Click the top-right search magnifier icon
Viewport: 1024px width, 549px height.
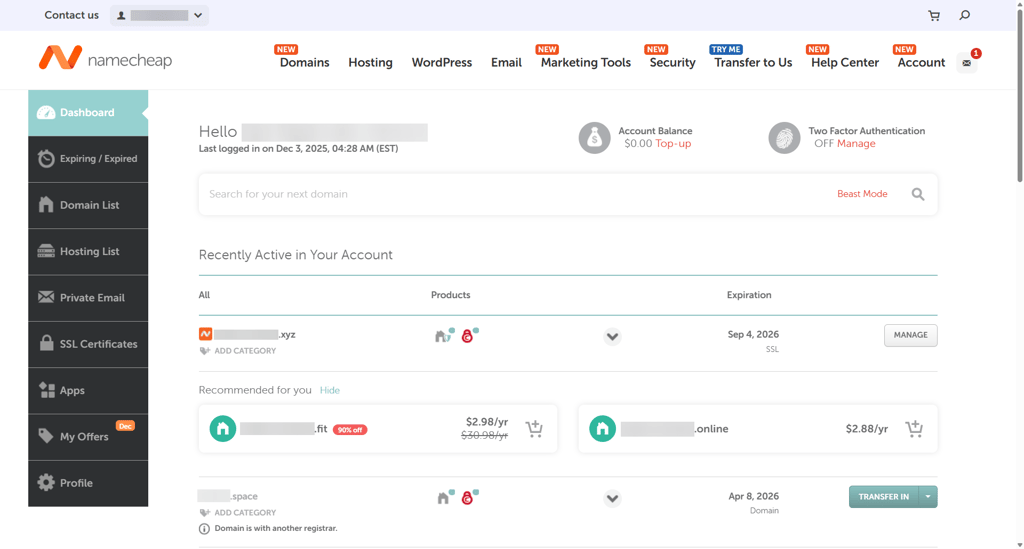(965, 15)
